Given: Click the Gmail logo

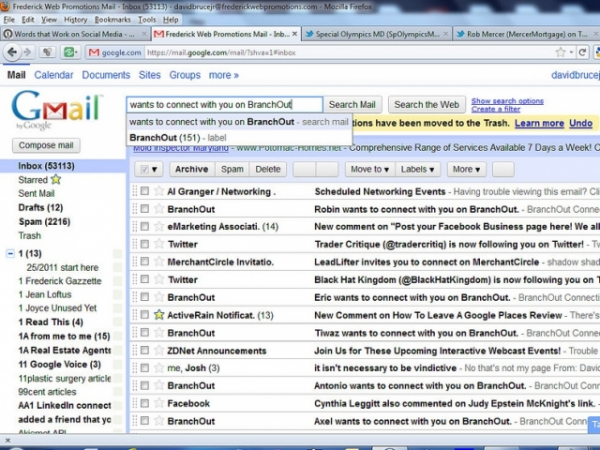Looking at the screenshot, I should coord(56,109).
